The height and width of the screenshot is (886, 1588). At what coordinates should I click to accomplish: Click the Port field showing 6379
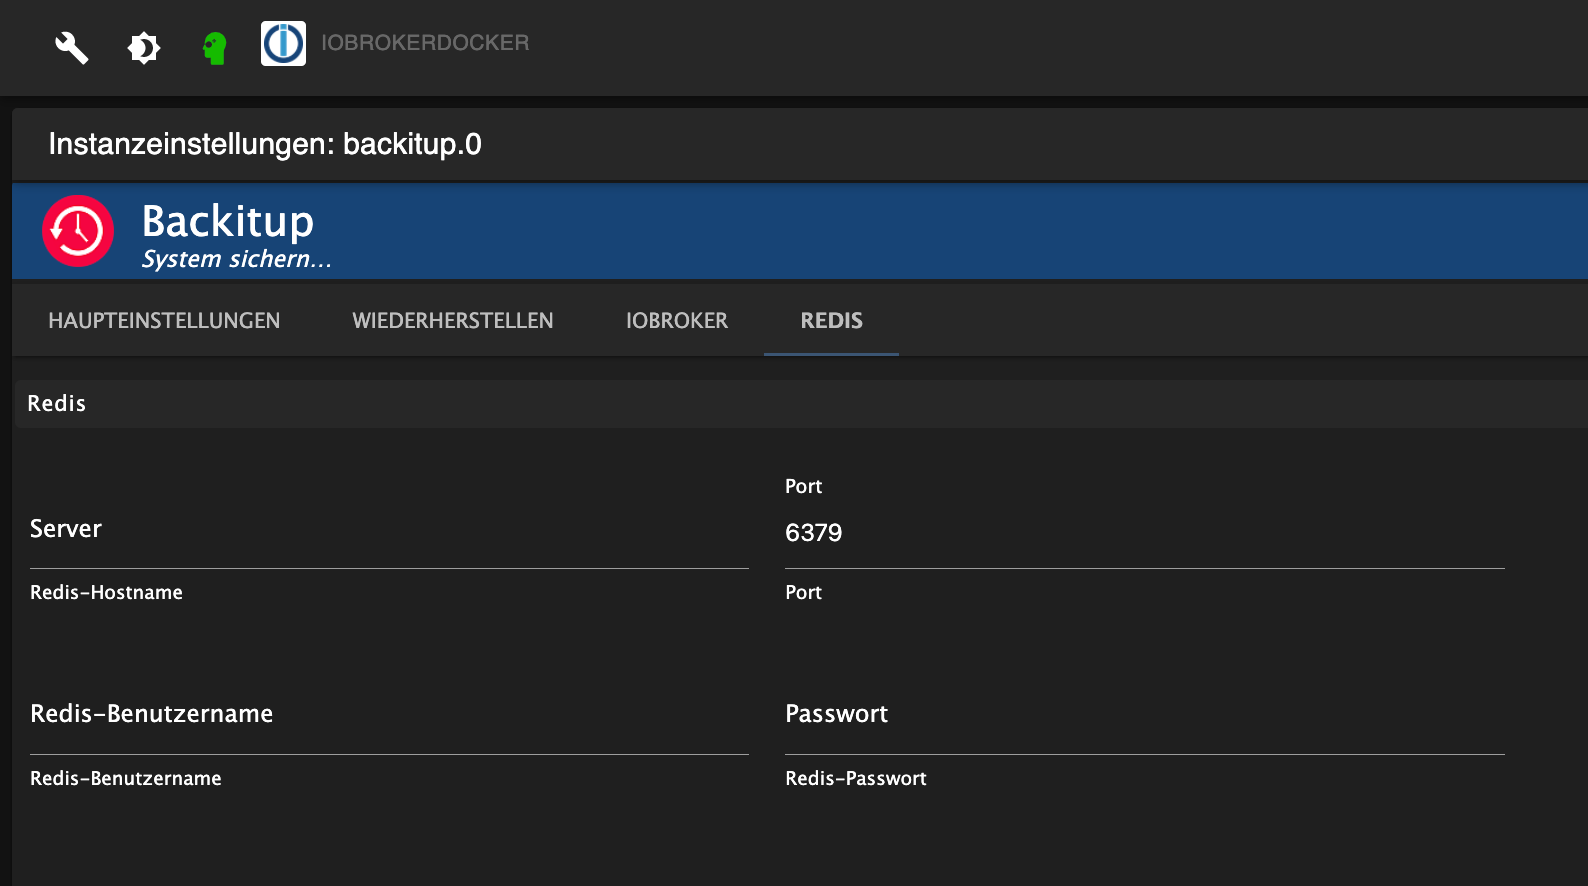tap(1145, 532)
